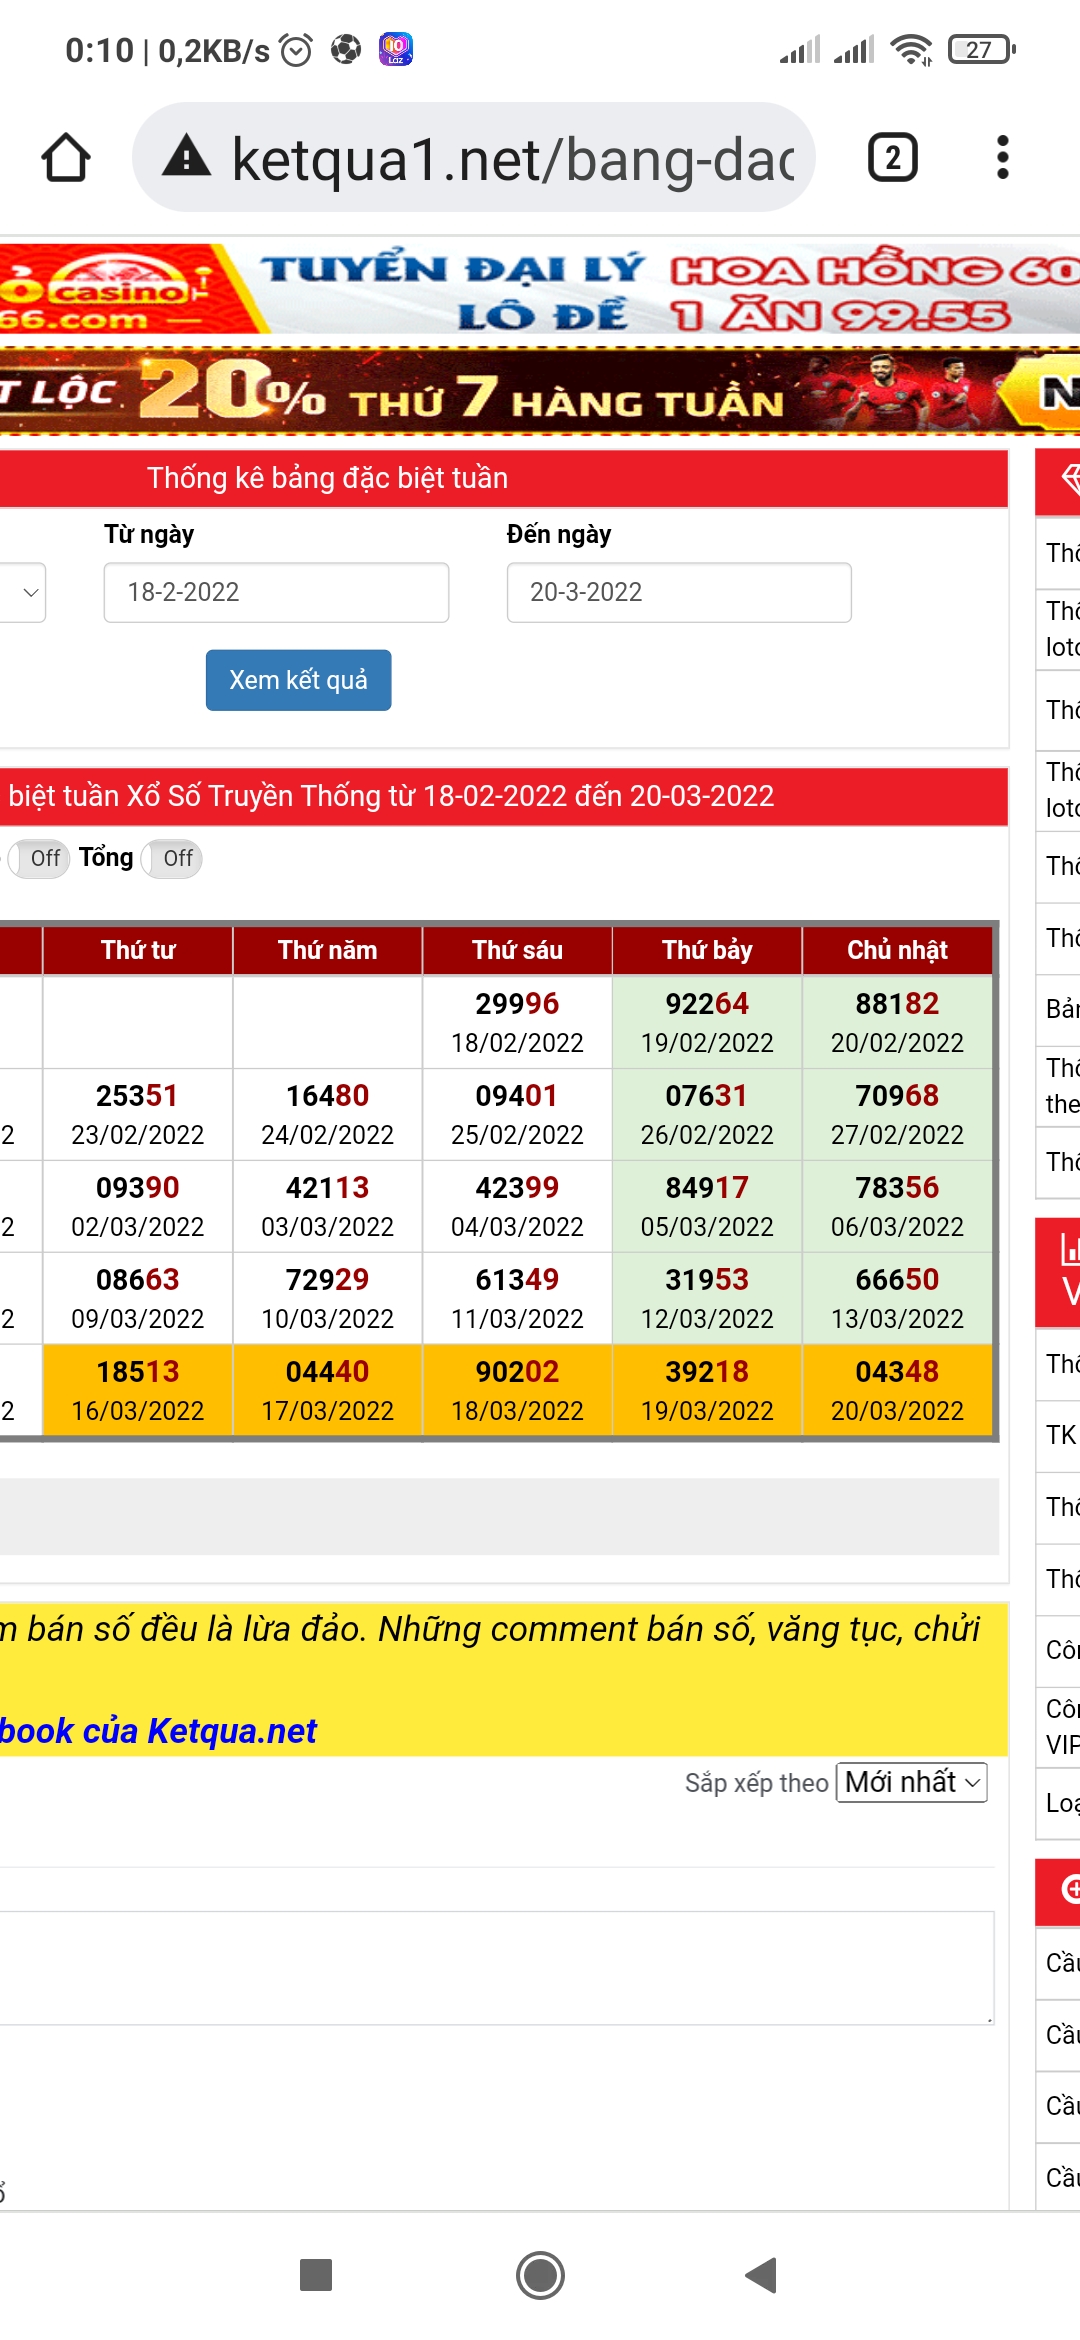Viewport: 1080px width, 2340px height.
Task: Open the Mới nhất sort dropdown
Action: 911,1782
